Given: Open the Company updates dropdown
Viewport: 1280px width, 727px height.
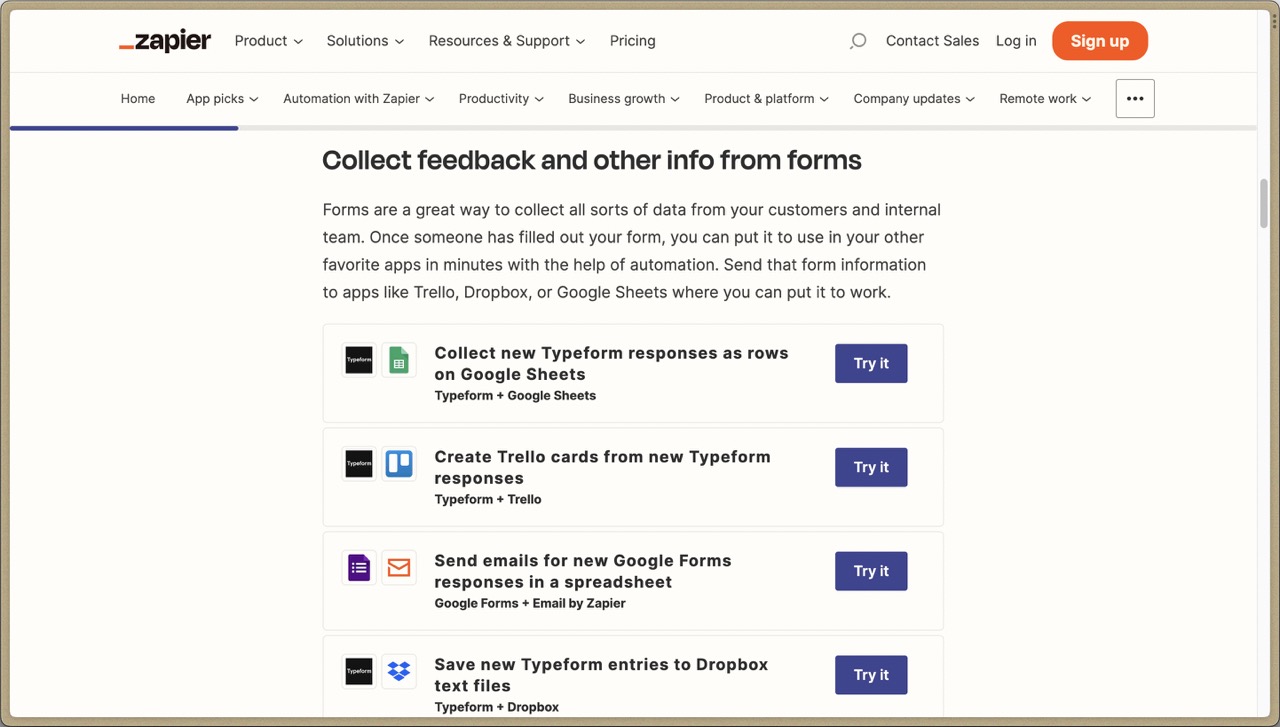Looking at the screenshot, I should pyautogui.click(x=914, y=99).
